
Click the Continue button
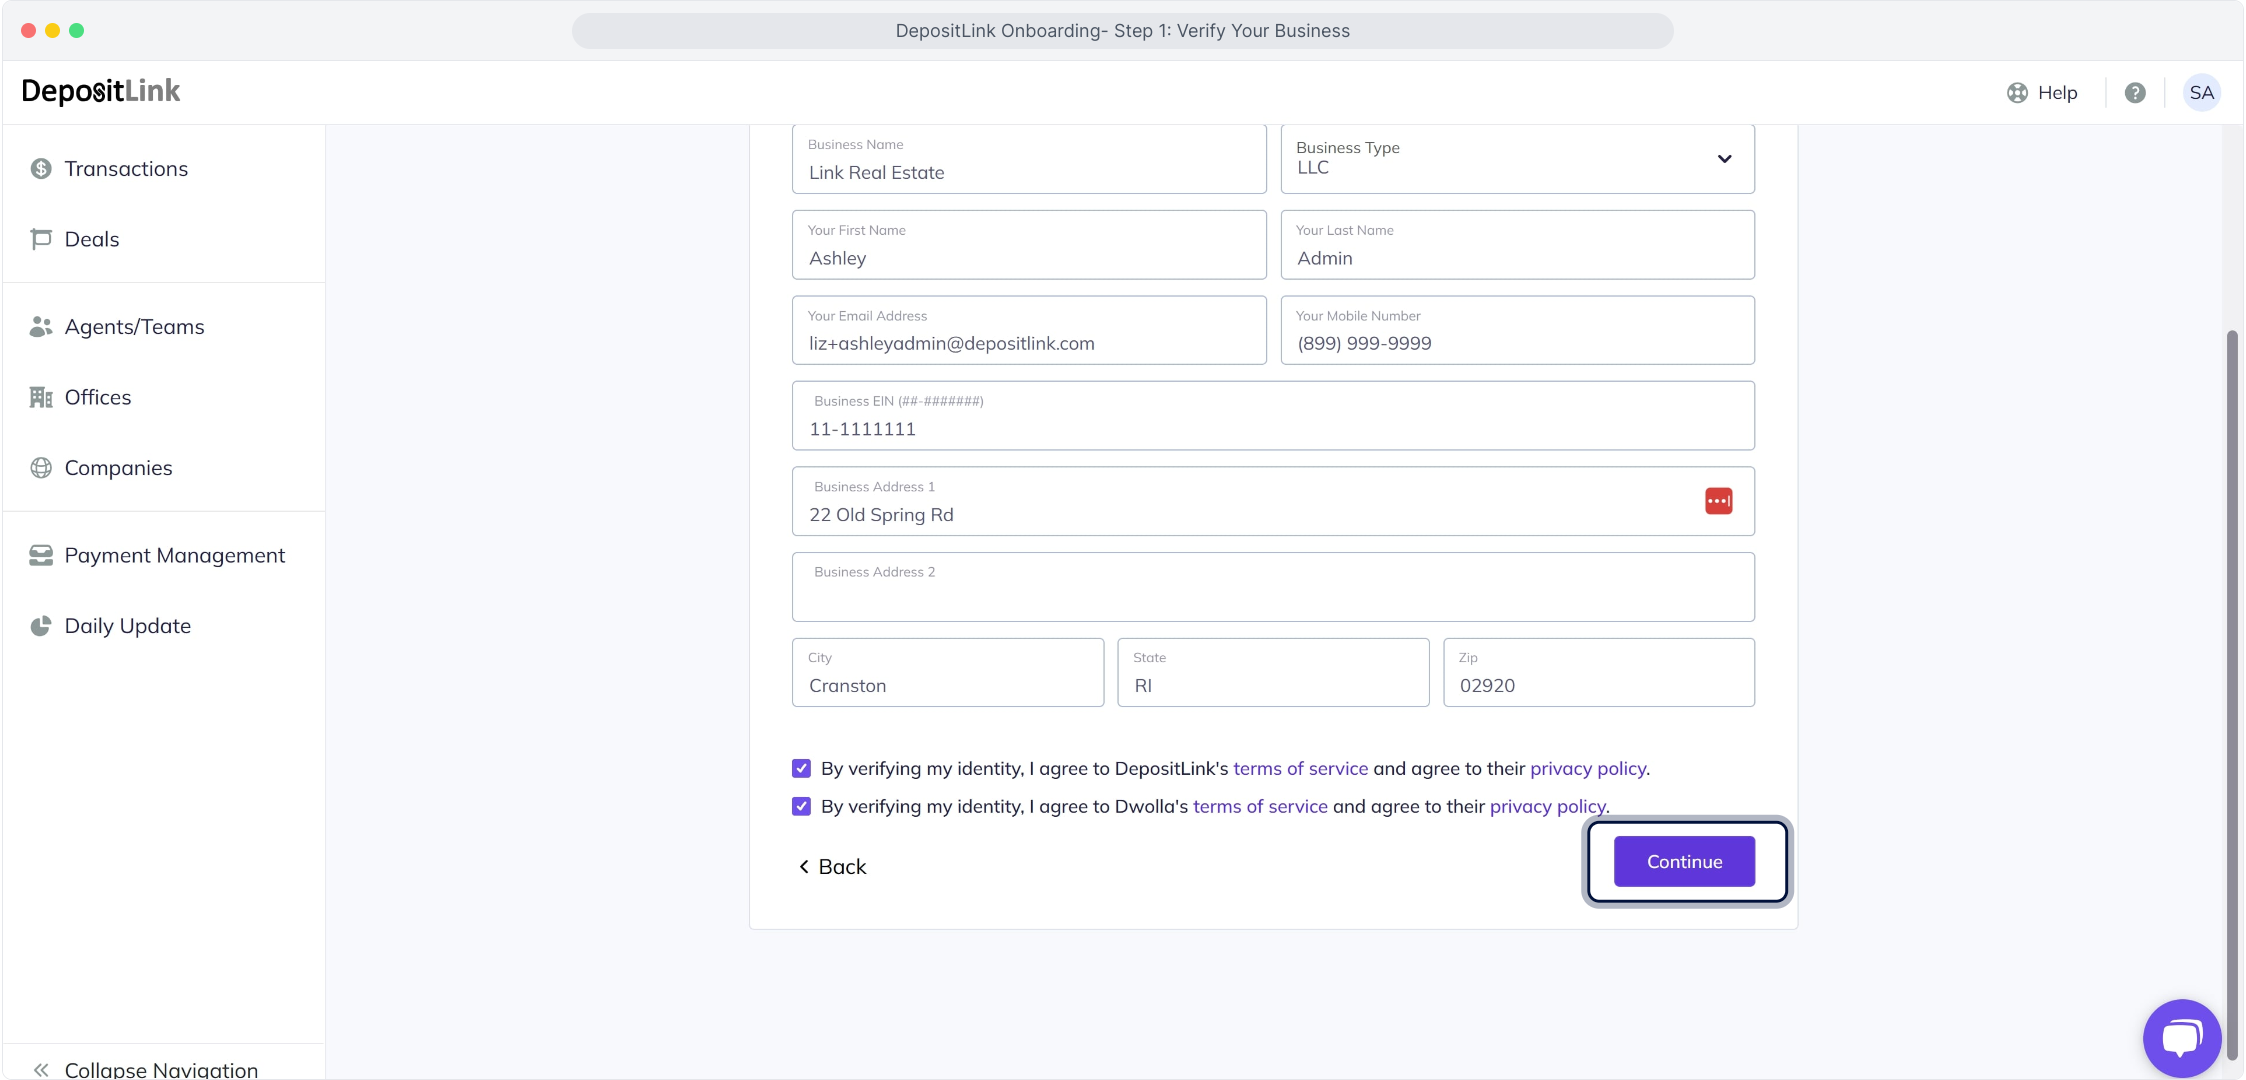pyautogui.click(x=1684, y=862)
